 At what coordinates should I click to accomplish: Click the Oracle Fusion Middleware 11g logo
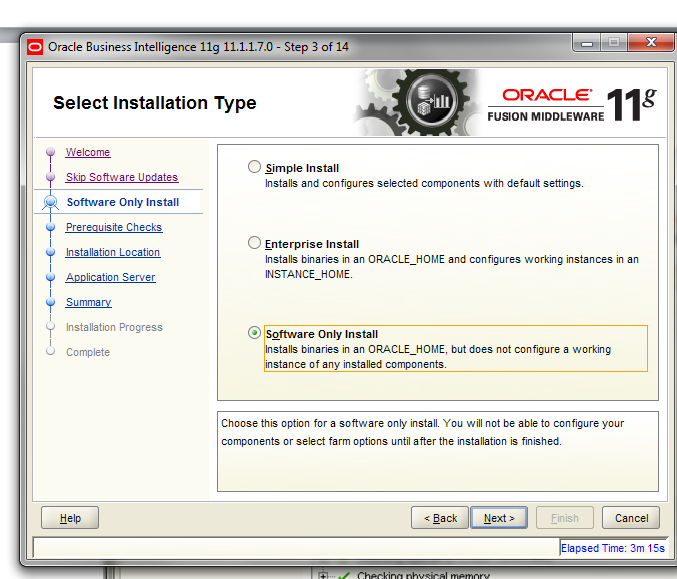[572, 104]
